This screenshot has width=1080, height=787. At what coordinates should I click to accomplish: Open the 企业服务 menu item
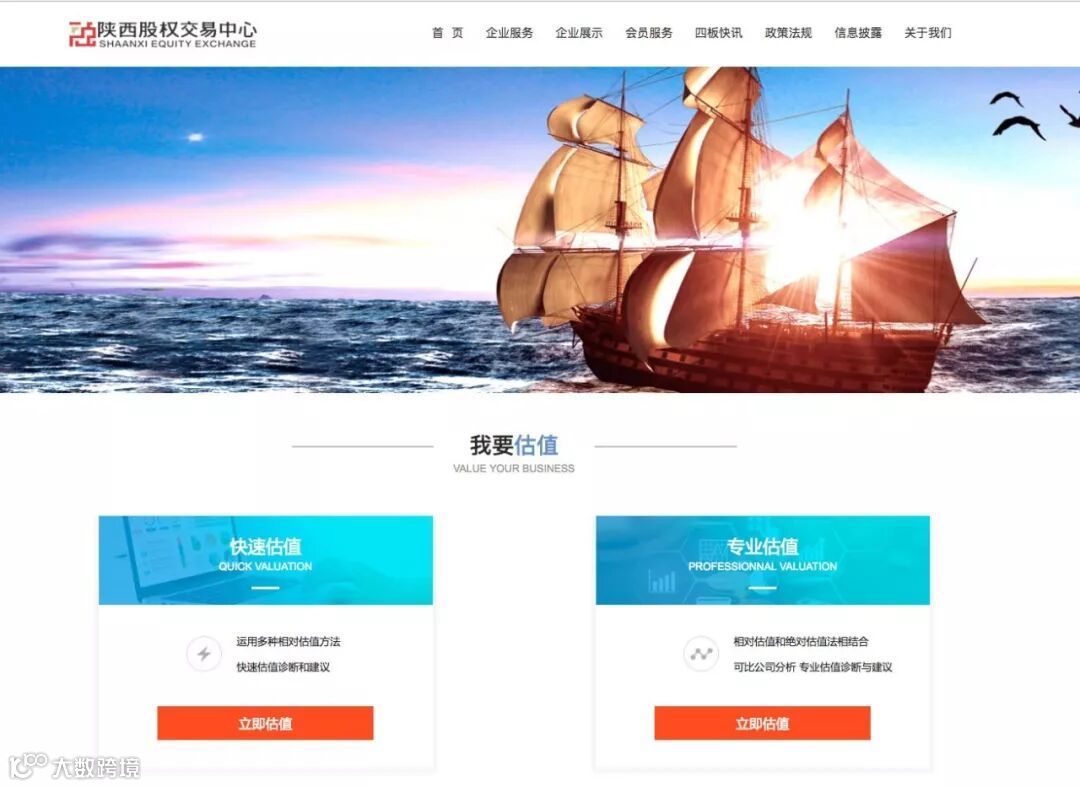pos(509,33)
